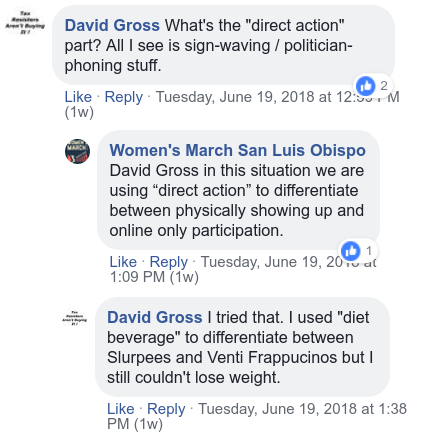Reply to the Women's March San Luis Obispo comment
This screenshot has height=443, width=424.
pyautogui.click(x=169, y=262)
